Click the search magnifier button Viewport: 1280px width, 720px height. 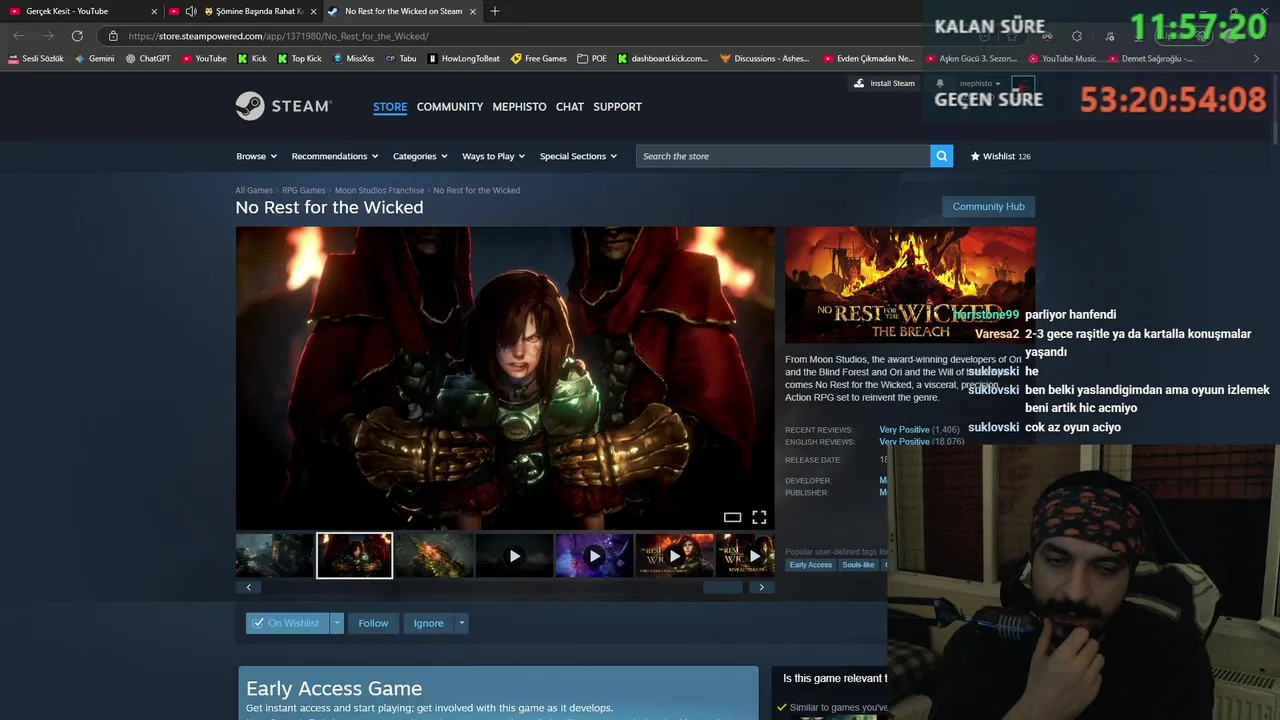(941, 156)
